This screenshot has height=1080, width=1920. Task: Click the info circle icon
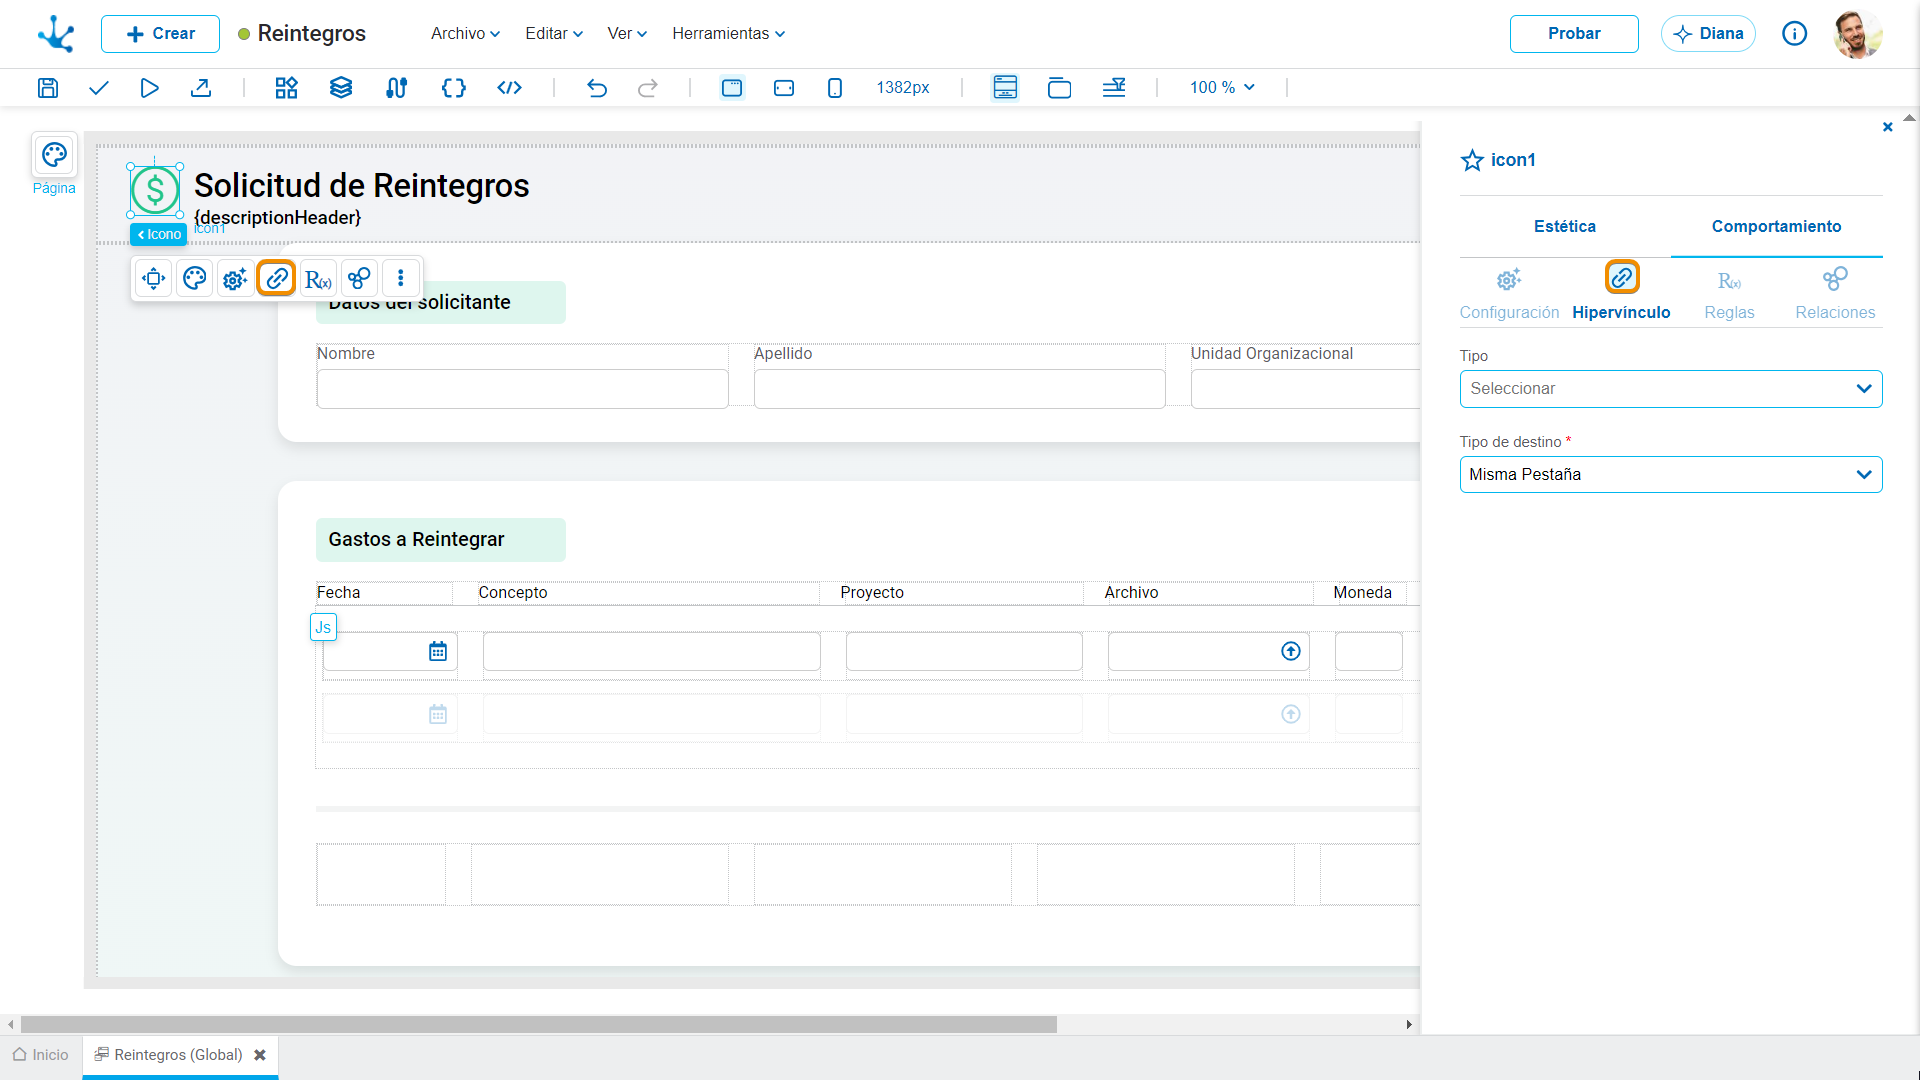click(1794, 34)
